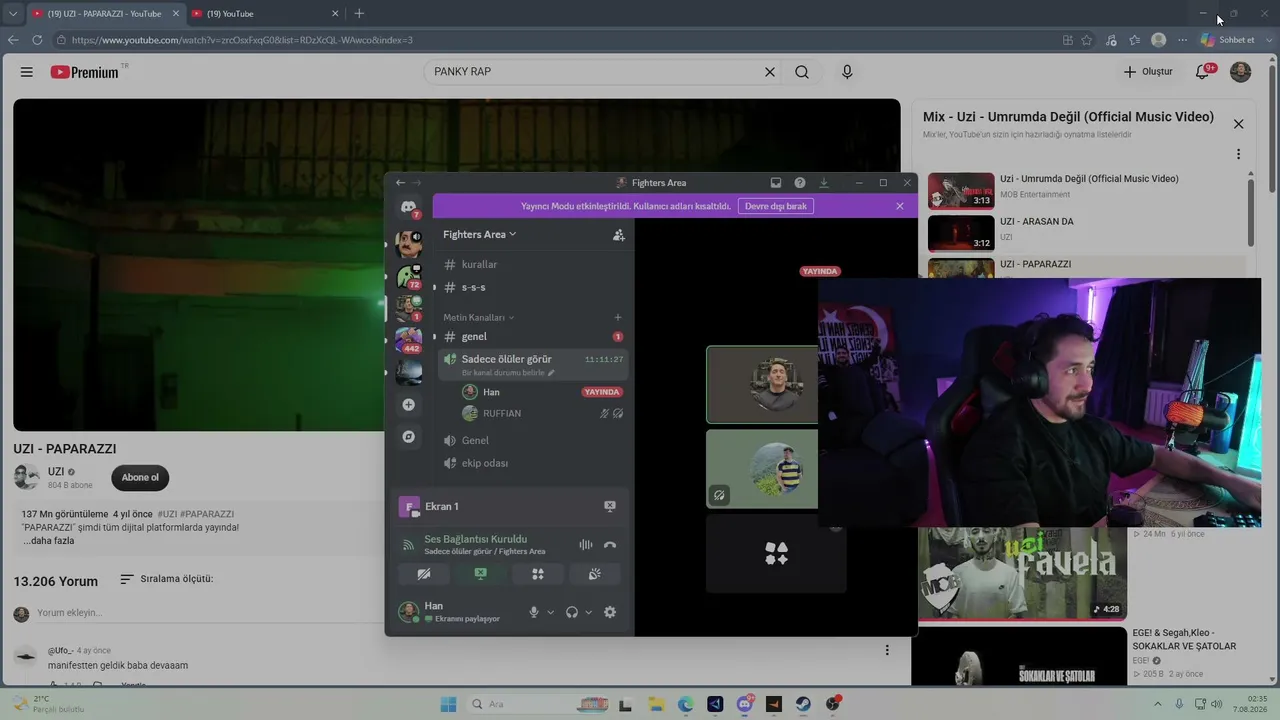The height and width of the screenshot is (720, 1280).
Task: Play Uzi - Umrumda Değil playlist thumbnail
Action: (961, 191)
